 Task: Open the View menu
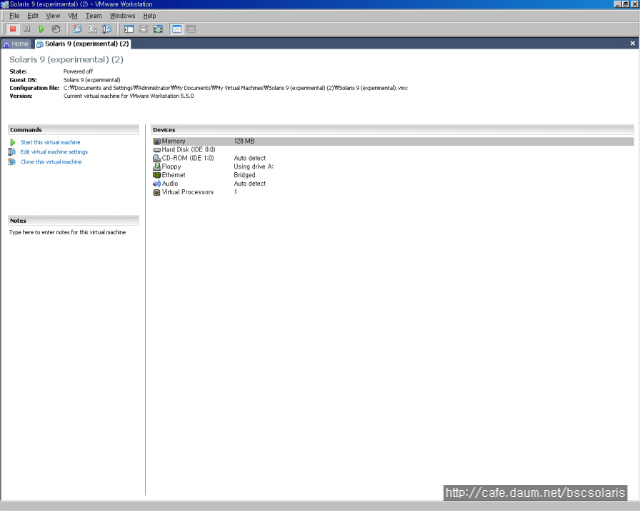click(x=53, y=16)
